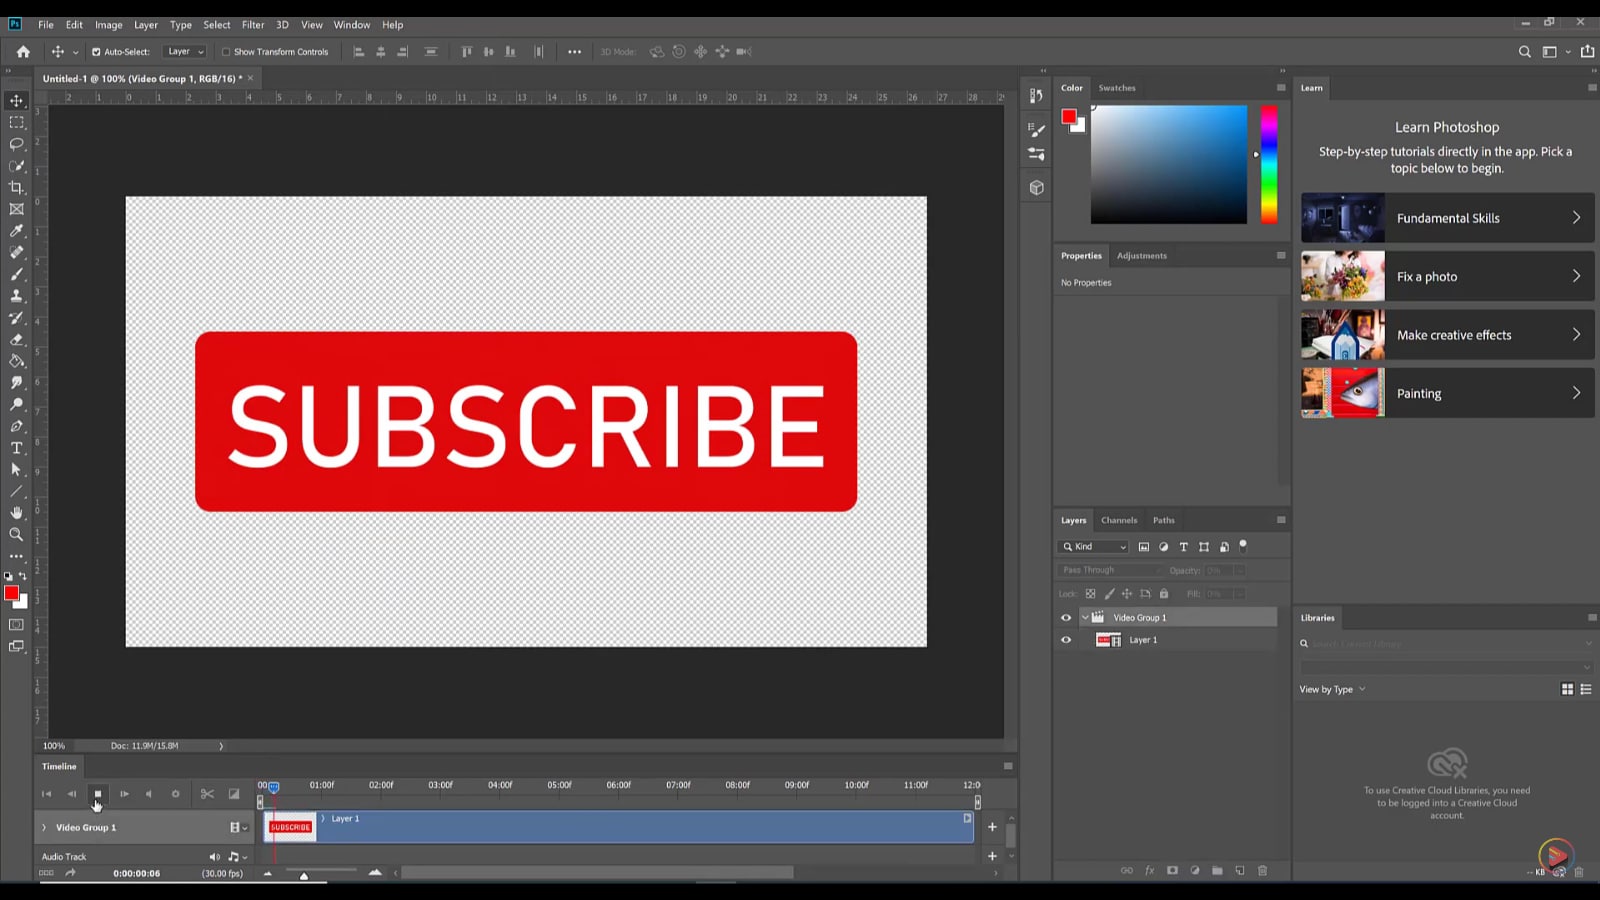
Task: Create a new group folder icon
Action: pos(1217,871)
